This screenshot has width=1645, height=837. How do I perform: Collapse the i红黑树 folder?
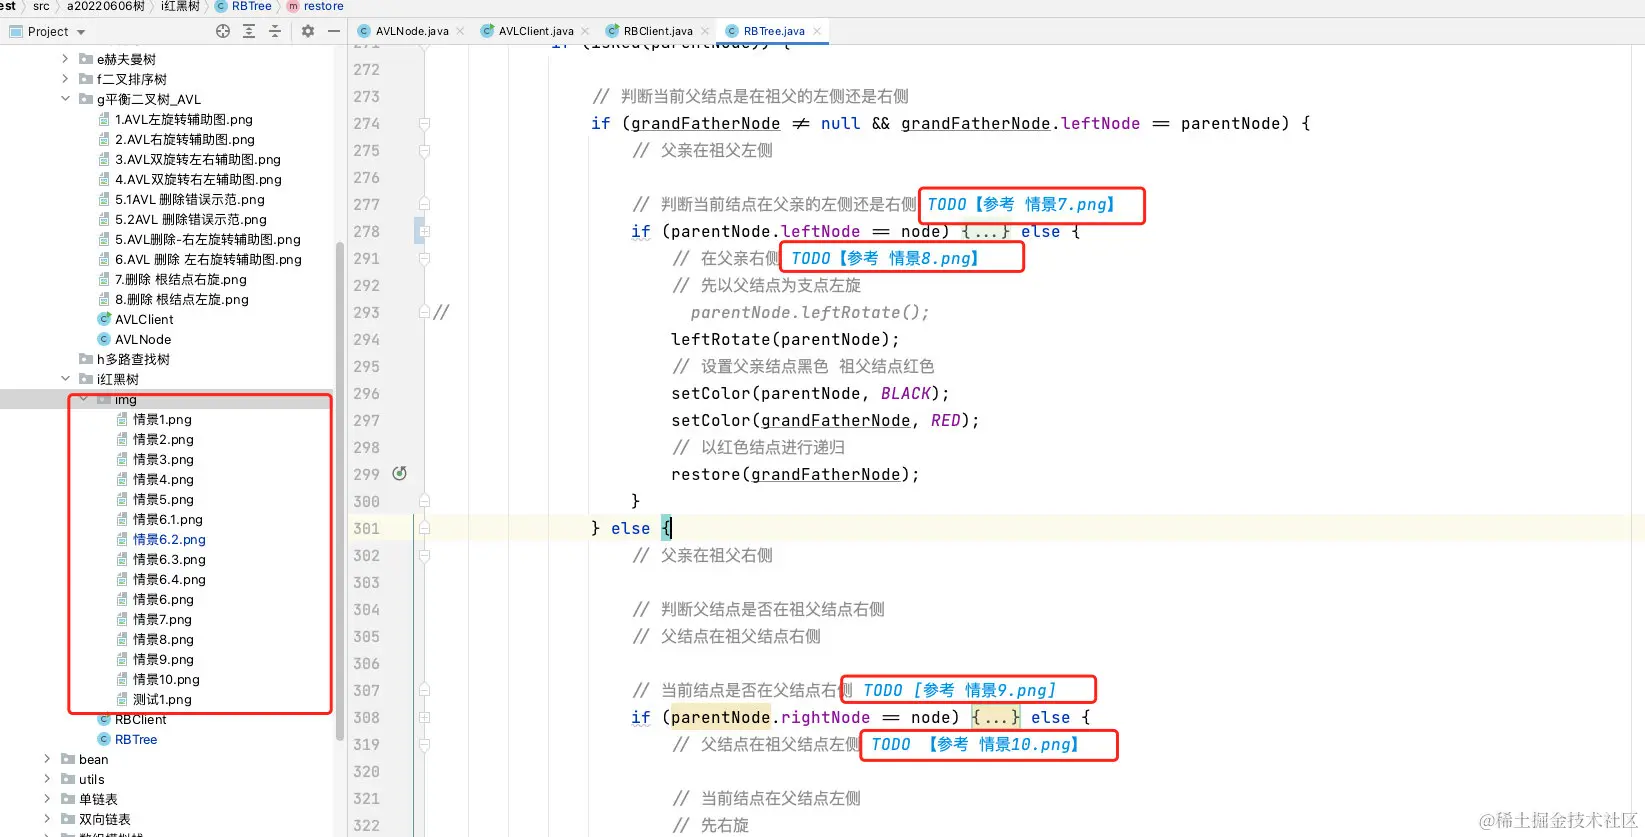pyautogui.click(x=66, y=379)
